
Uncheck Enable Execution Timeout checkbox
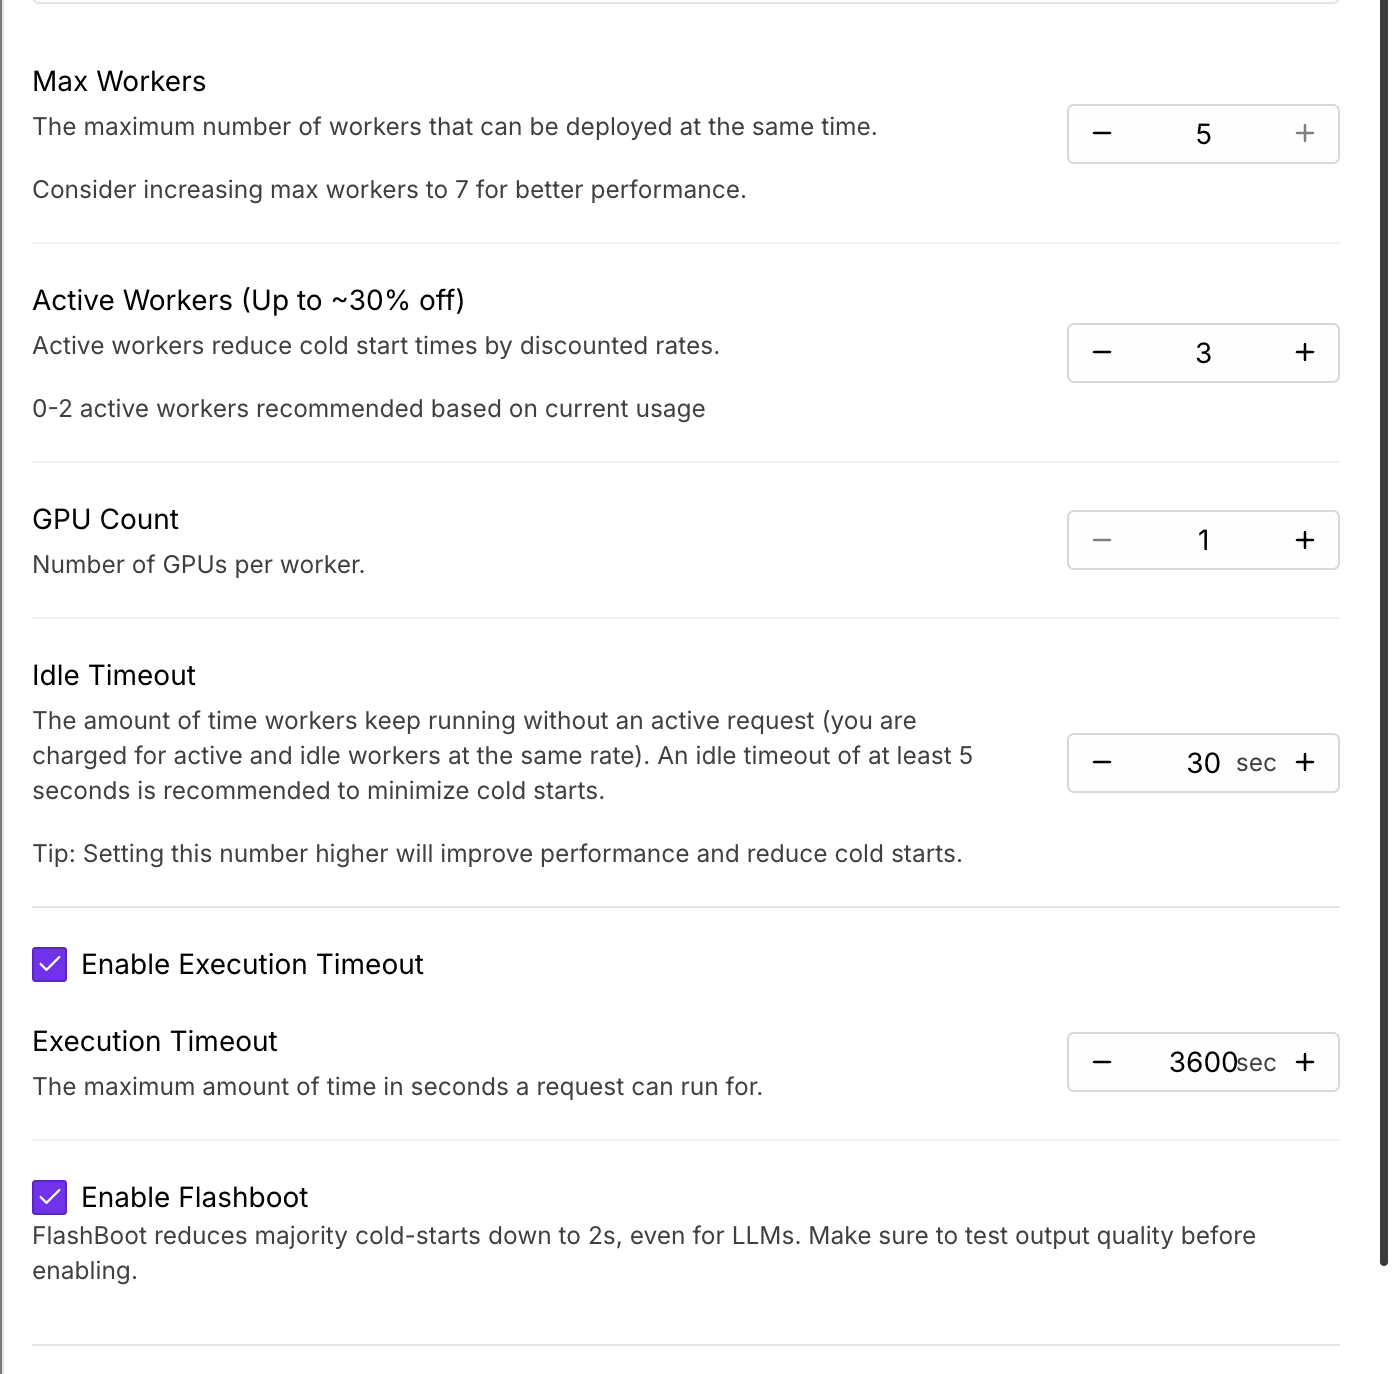click(x=50, y=965)
